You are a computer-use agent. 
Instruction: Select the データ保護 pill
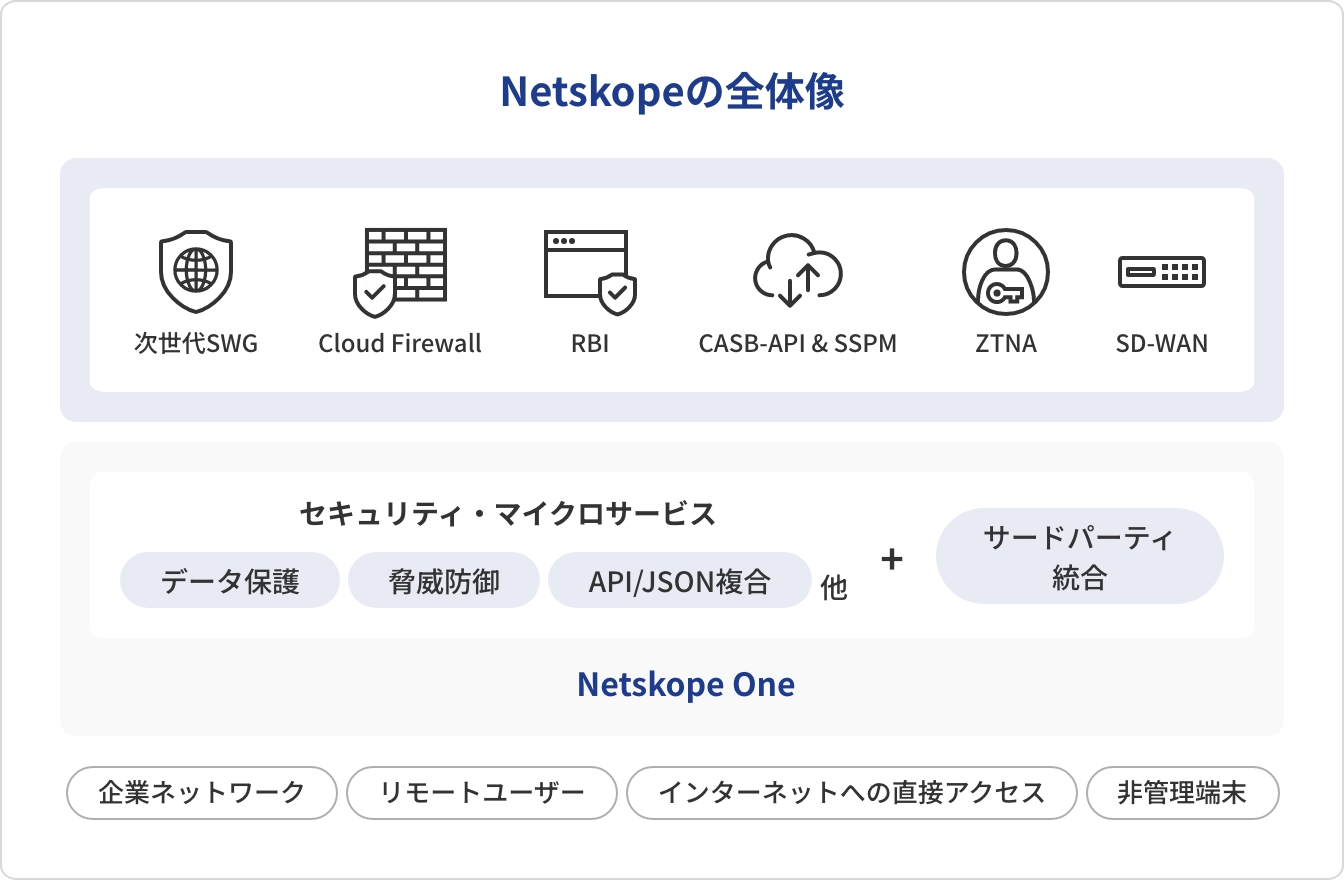pyautogui.click(x=230, y=581)
